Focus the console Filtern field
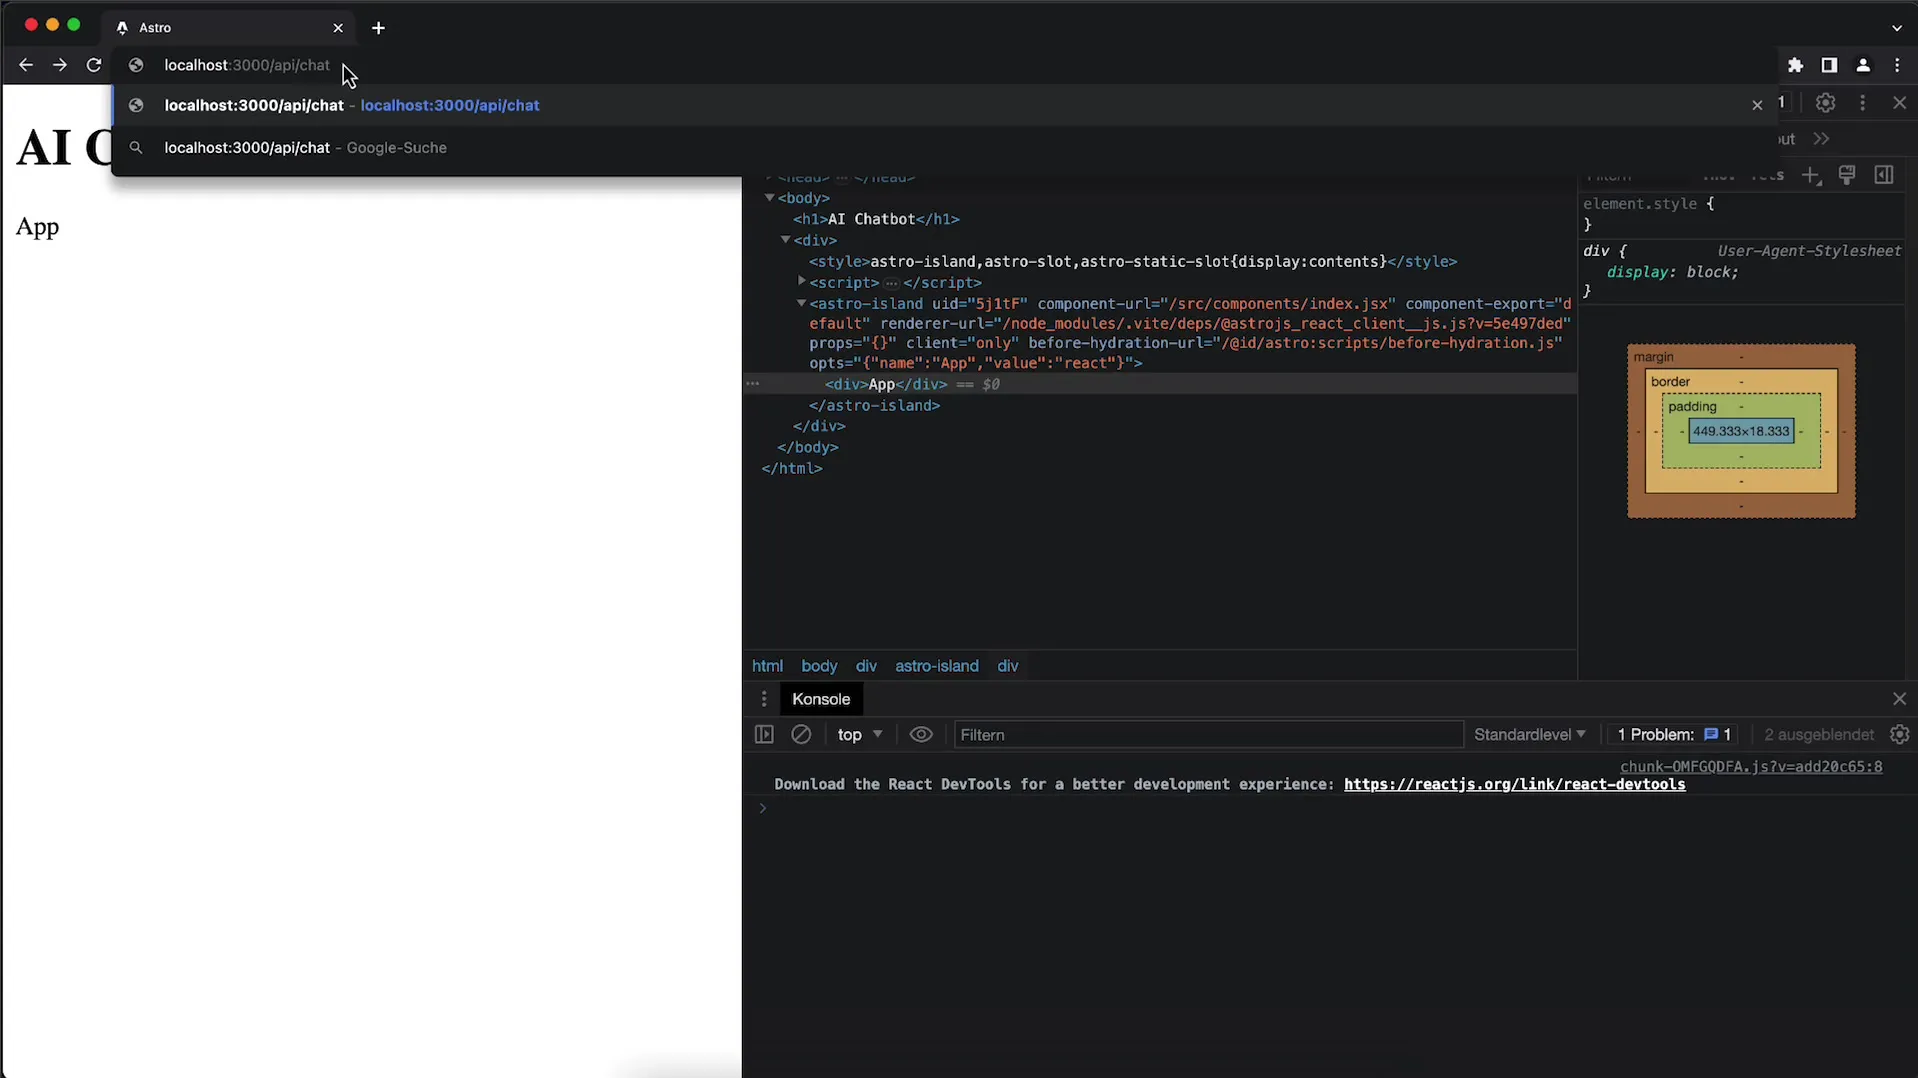The width and height of the screenshot is (1918, 1078). [1208, 735]
